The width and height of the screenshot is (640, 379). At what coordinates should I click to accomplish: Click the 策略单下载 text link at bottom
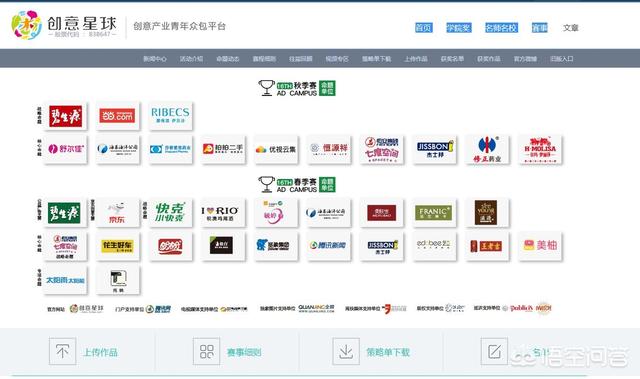pyautogui.click(x=388, y=352)
